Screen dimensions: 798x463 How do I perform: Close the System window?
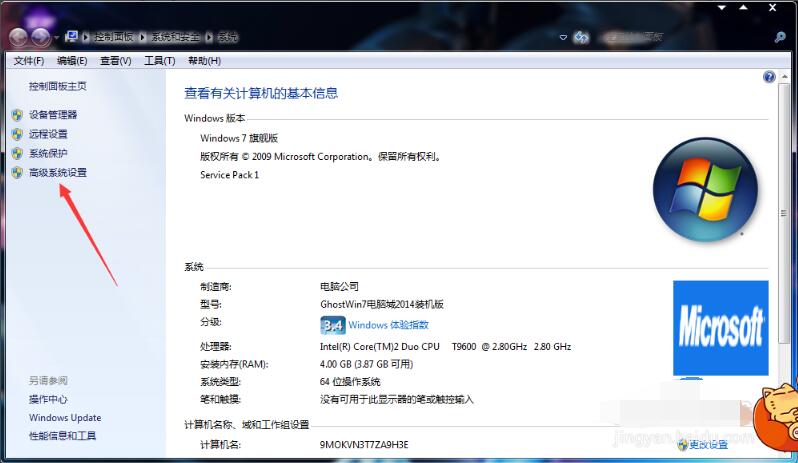click(773, 8)
